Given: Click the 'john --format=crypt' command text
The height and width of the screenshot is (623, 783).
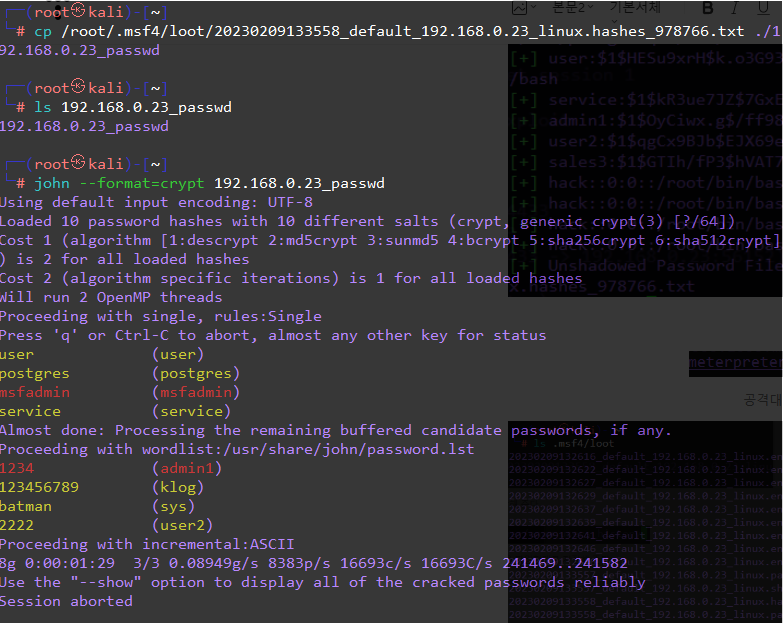Looking at the screenshot, I should (x=119, y=184).
